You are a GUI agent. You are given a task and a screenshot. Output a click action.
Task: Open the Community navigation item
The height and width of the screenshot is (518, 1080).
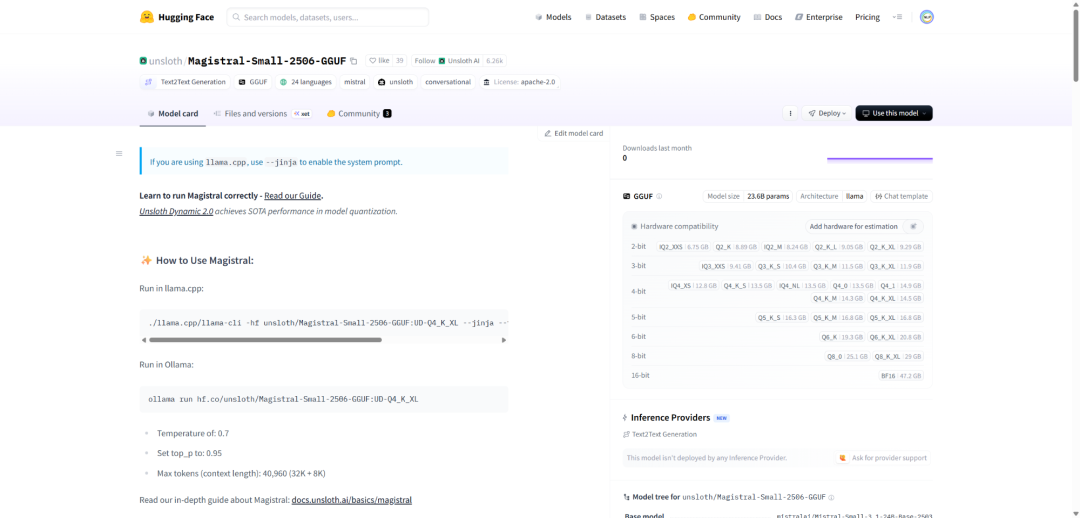(714, 17)
